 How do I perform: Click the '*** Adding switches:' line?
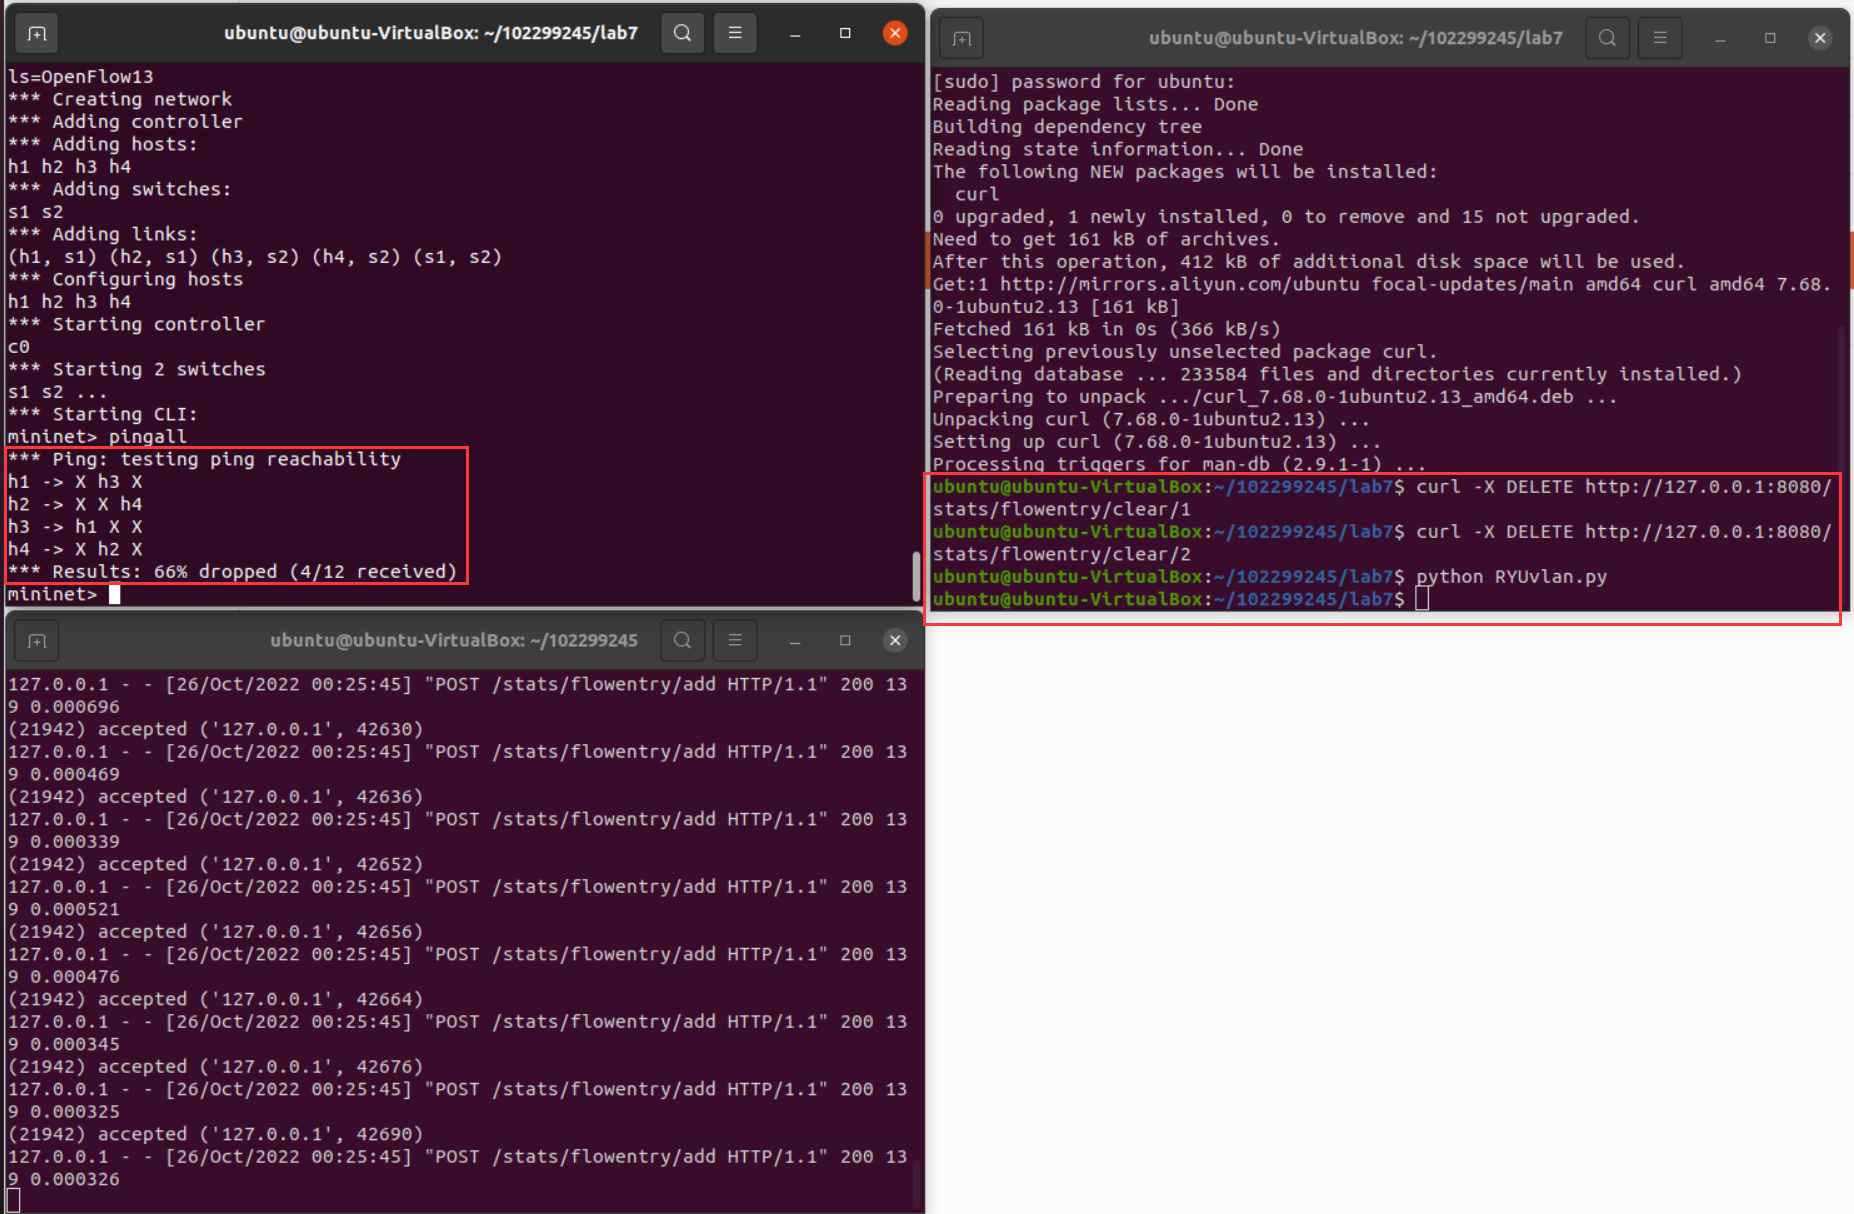(119, 189)
